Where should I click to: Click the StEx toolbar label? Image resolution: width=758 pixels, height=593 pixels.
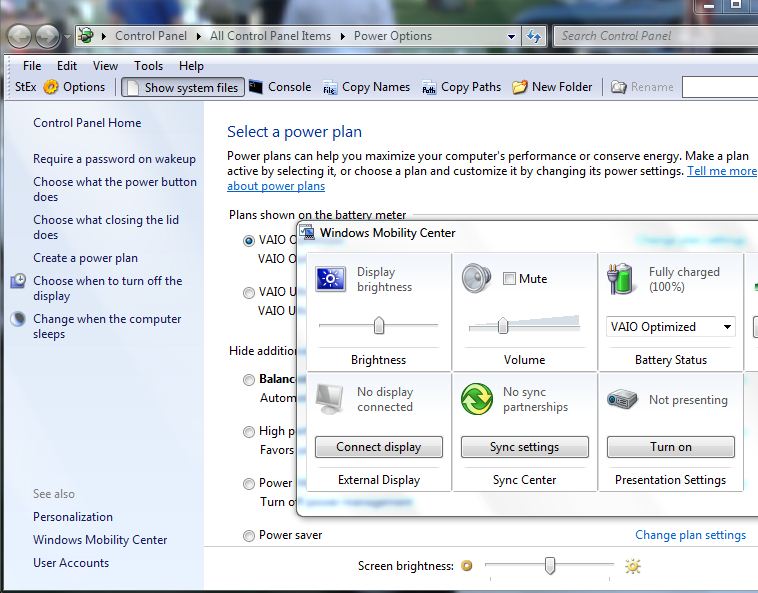click(26, 87)
